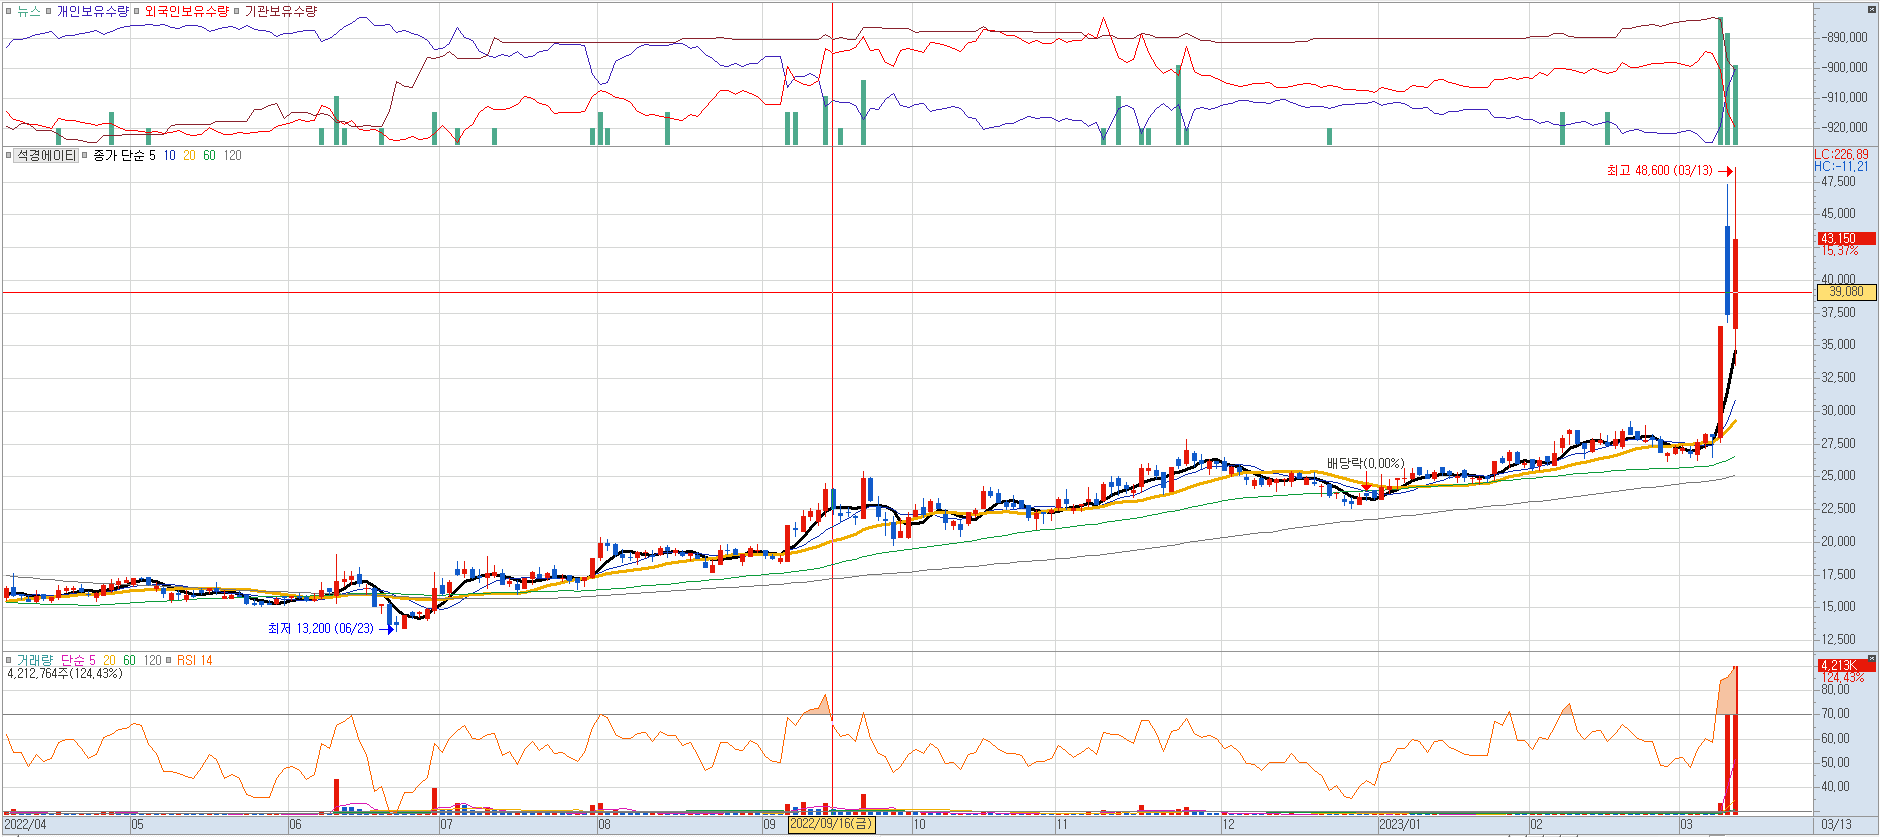The width and height of the screenshot is (1880, 837).
Task: Click the red current price tag 43,150
Action: (x=1846, y=239)
